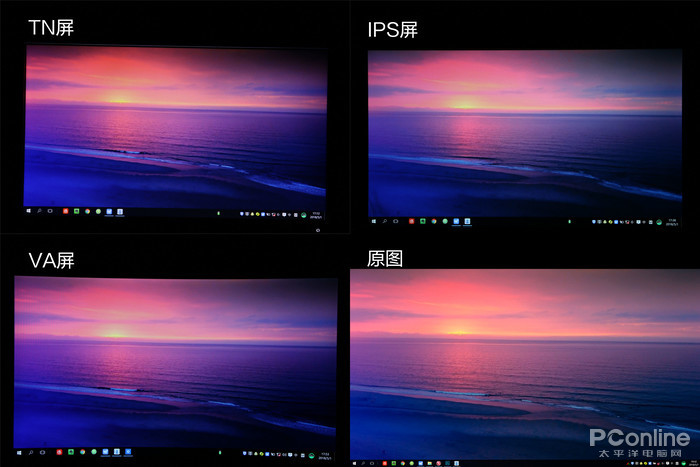Click green battery indicator on IPS taskbar
Image resolution: width=700 pixels, height=467 pixels.
[569, 221]
